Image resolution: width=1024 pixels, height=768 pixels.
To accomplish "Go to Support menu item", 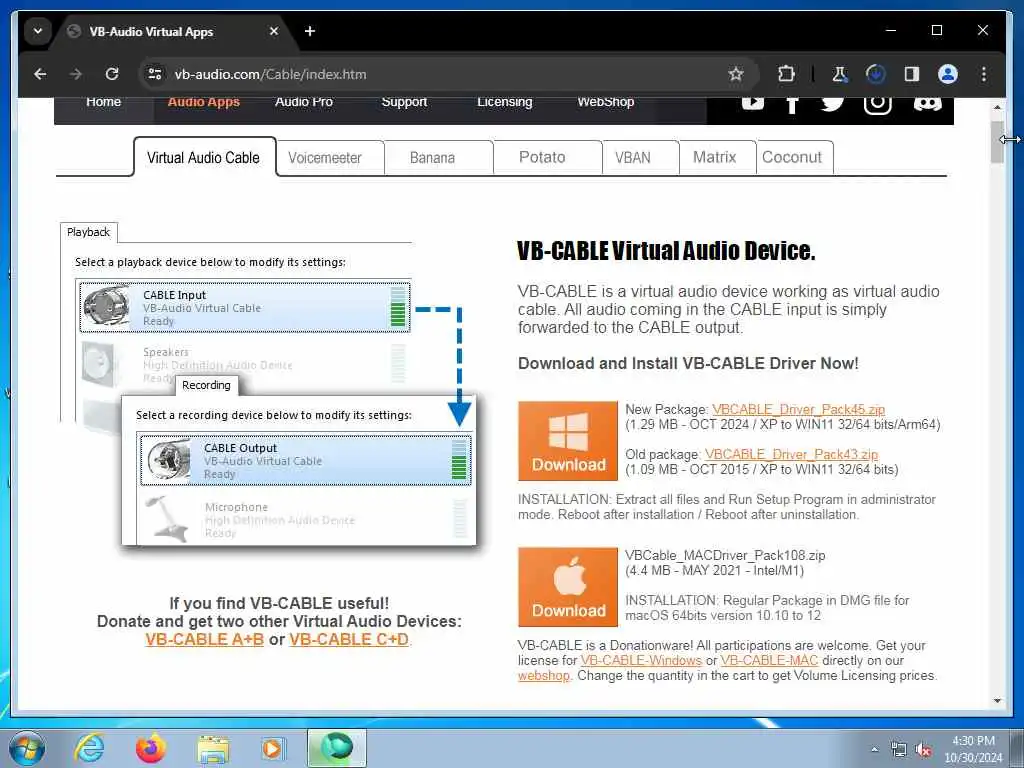I will coord(404,102).
